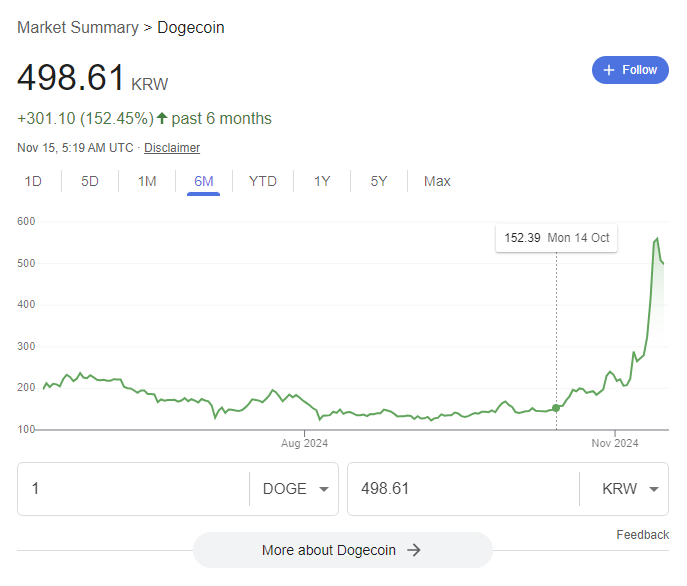Click the Nov 2024 axis label

615,443
